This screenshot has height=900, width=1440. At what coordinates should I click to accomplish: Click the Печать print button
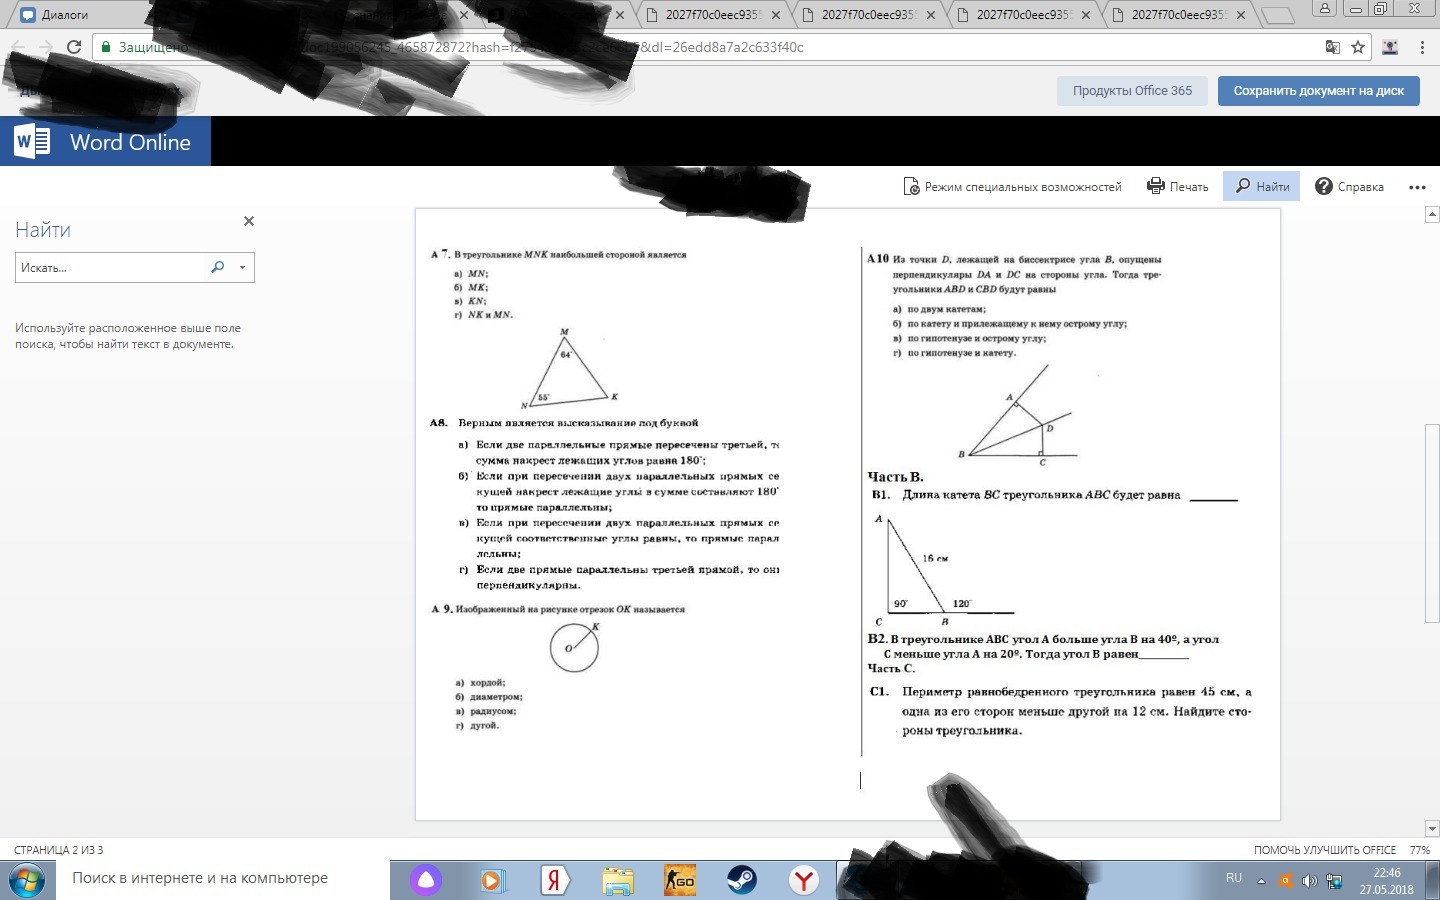[x=1178, y=186]
